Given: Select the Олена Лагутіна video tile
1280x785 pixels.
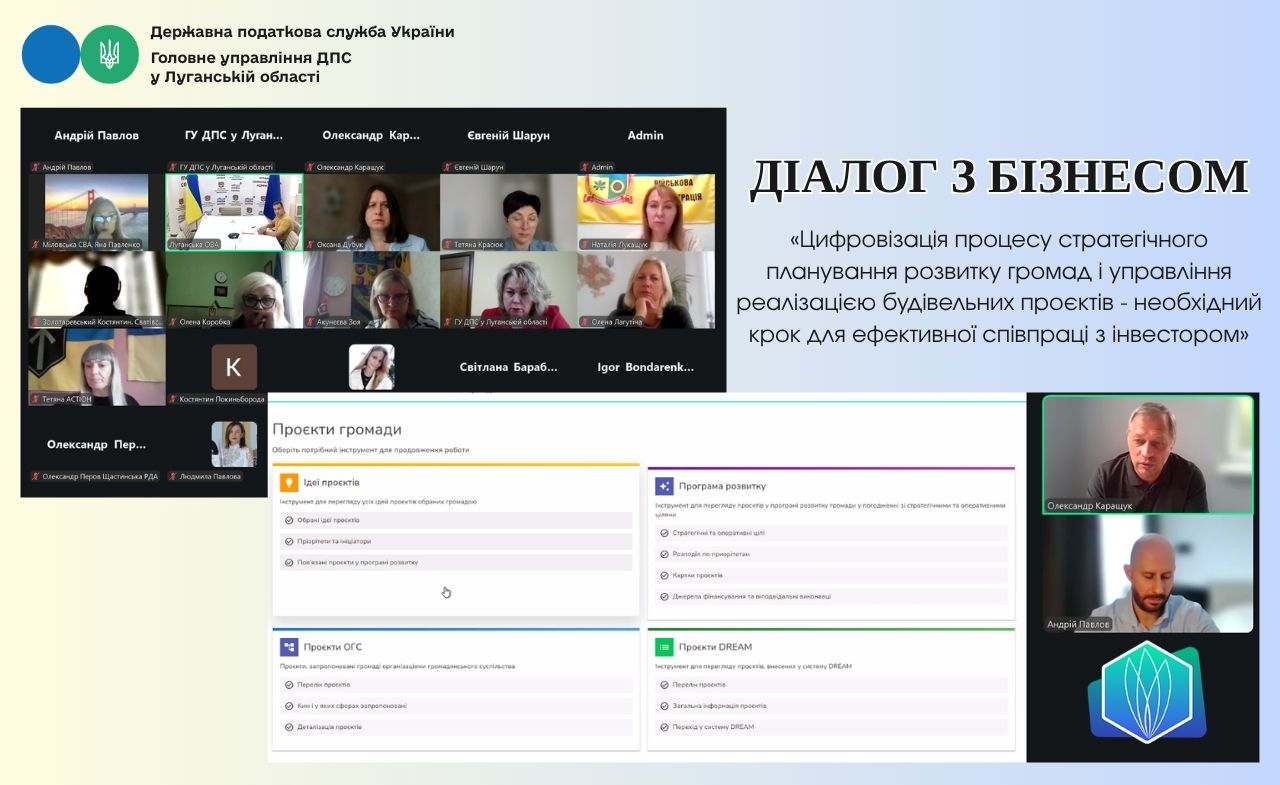Looking at the screenshot, I should point(646,290).
